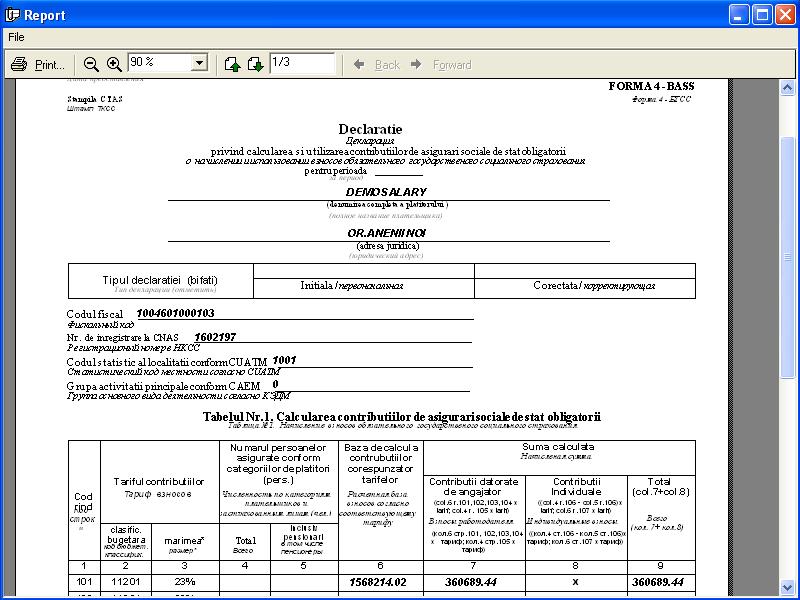800x600 pixels.
Task: Expand the zoom percentage dropdown arrow
Action: click(198, 63)
